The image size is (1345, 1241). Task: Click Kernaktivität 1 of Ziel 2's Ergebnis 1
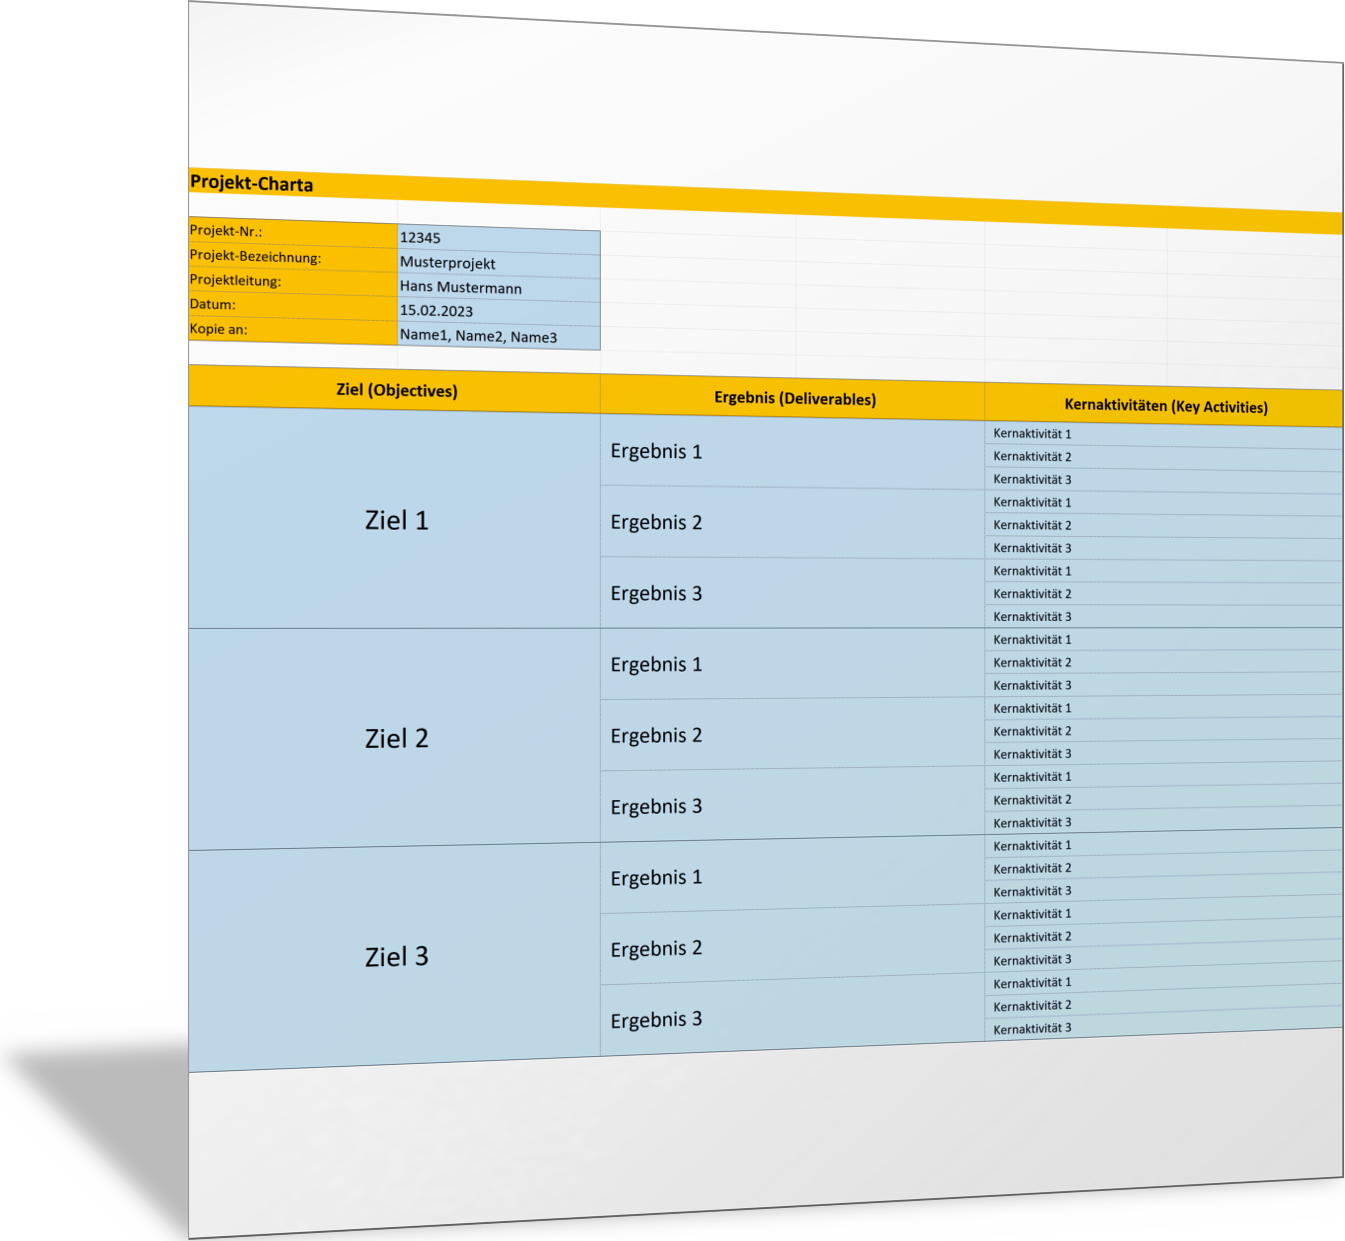click(x=1164, y=640)
